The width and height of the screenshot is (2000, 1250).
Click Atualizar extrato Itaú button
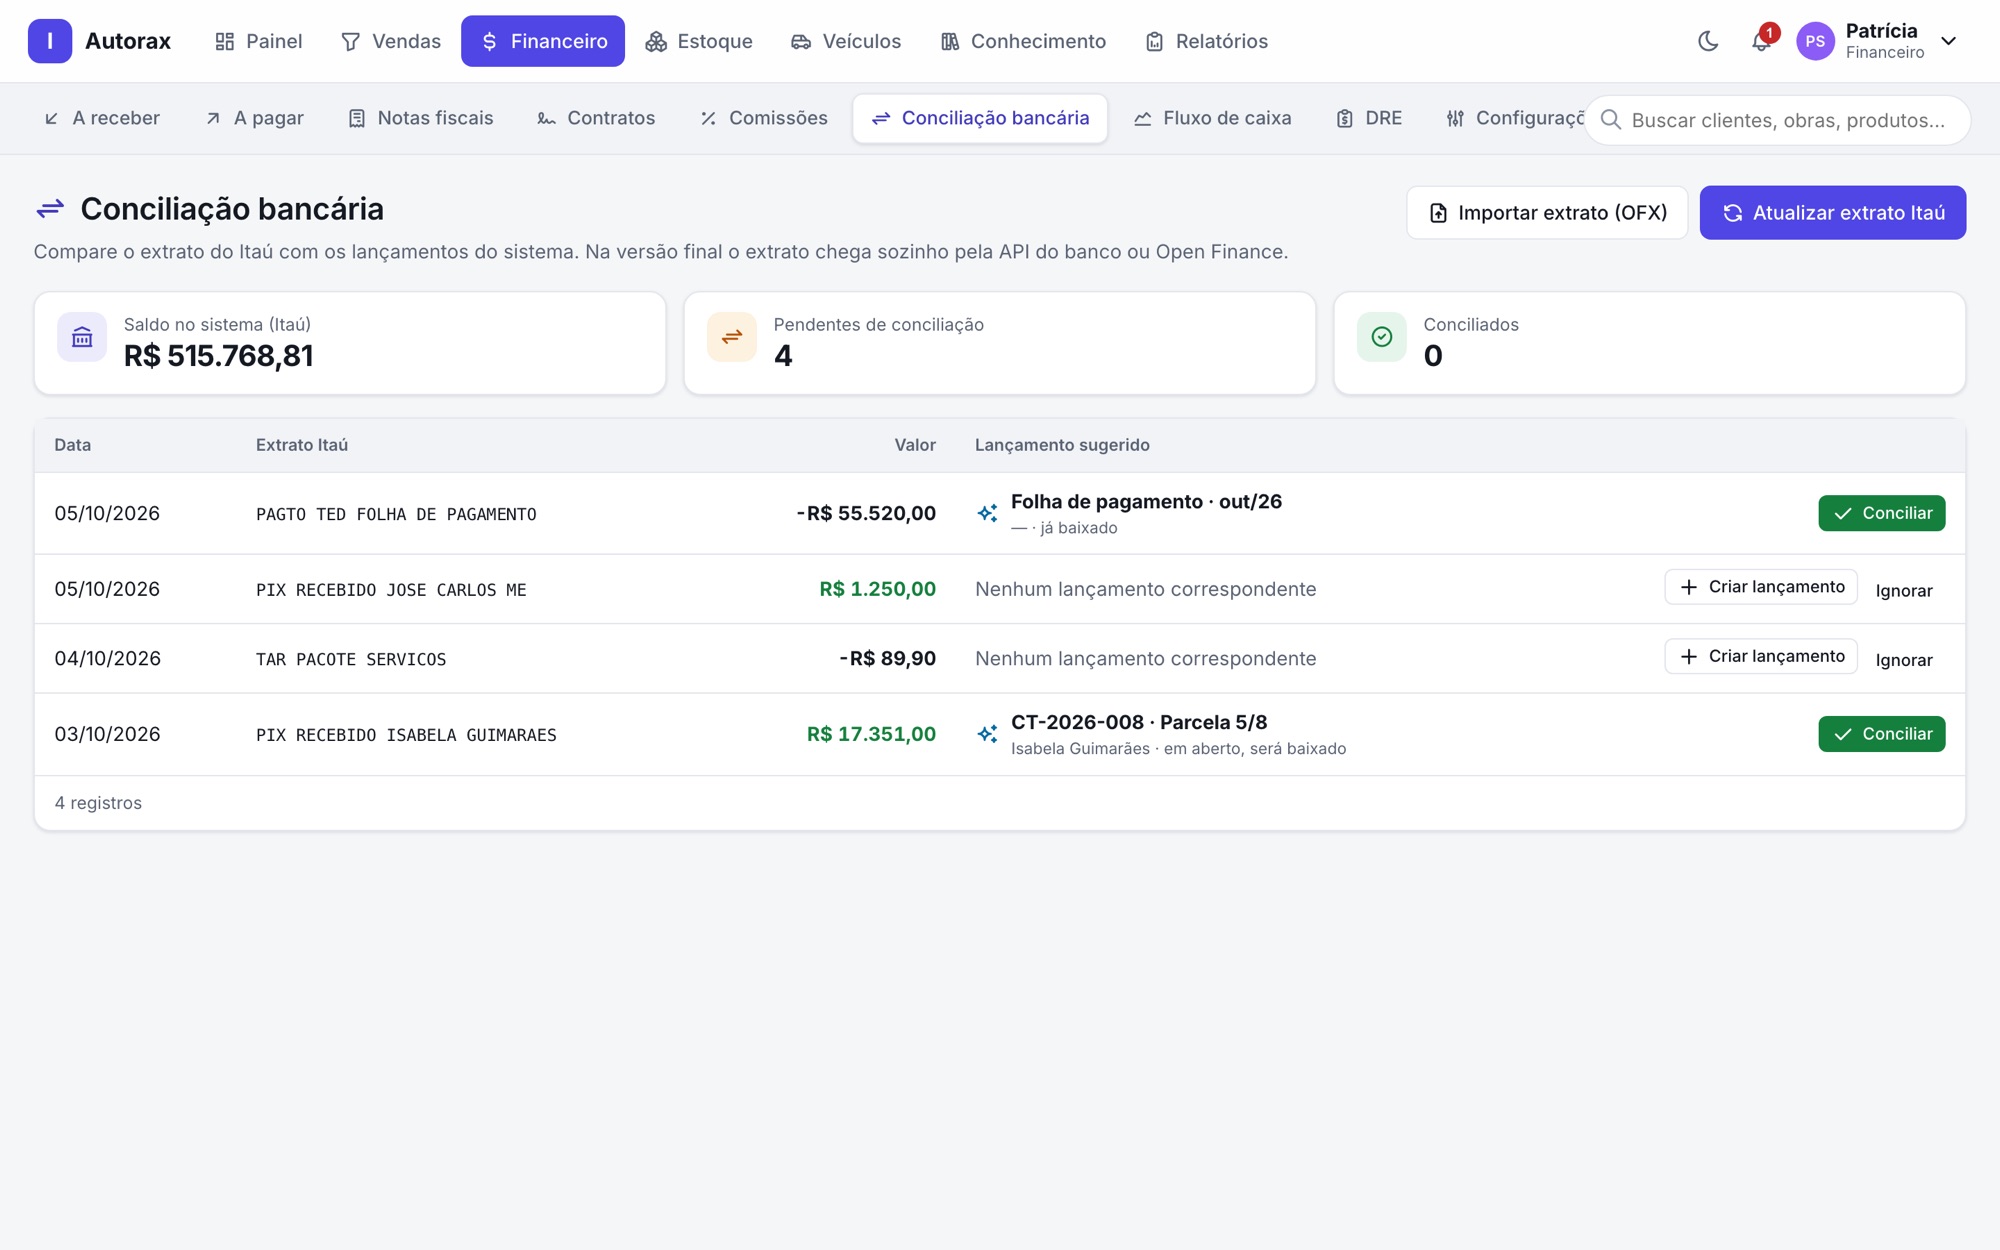(1832, 213)
